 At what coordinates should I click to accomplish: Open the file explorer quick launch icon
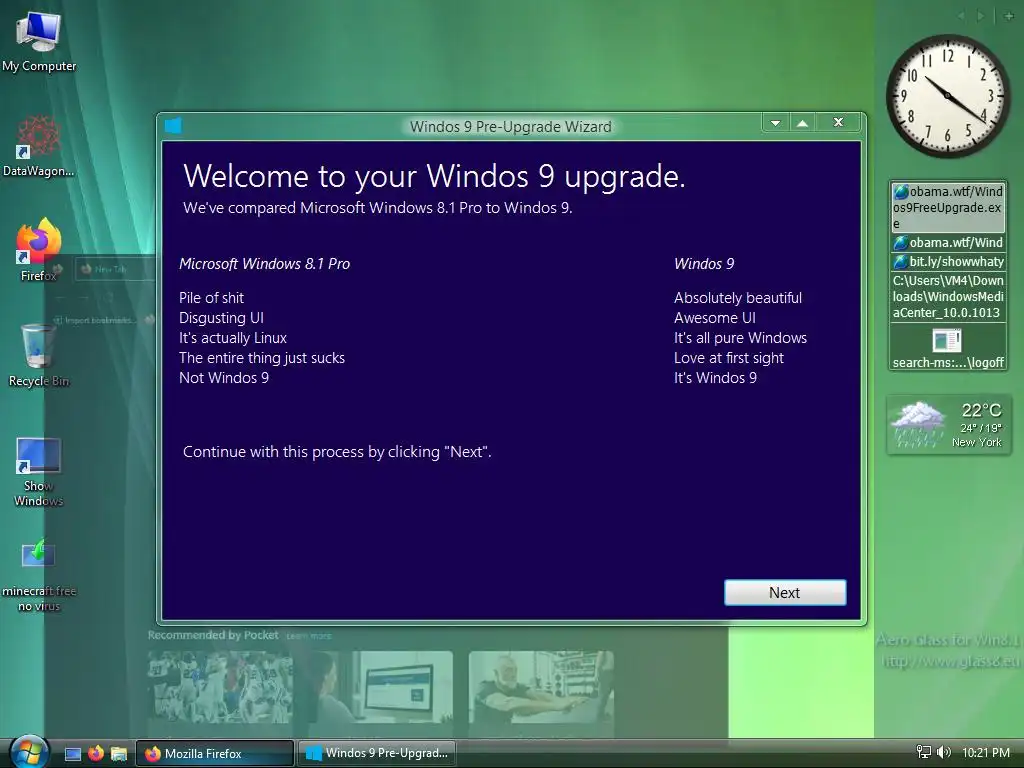pos(119,754)
